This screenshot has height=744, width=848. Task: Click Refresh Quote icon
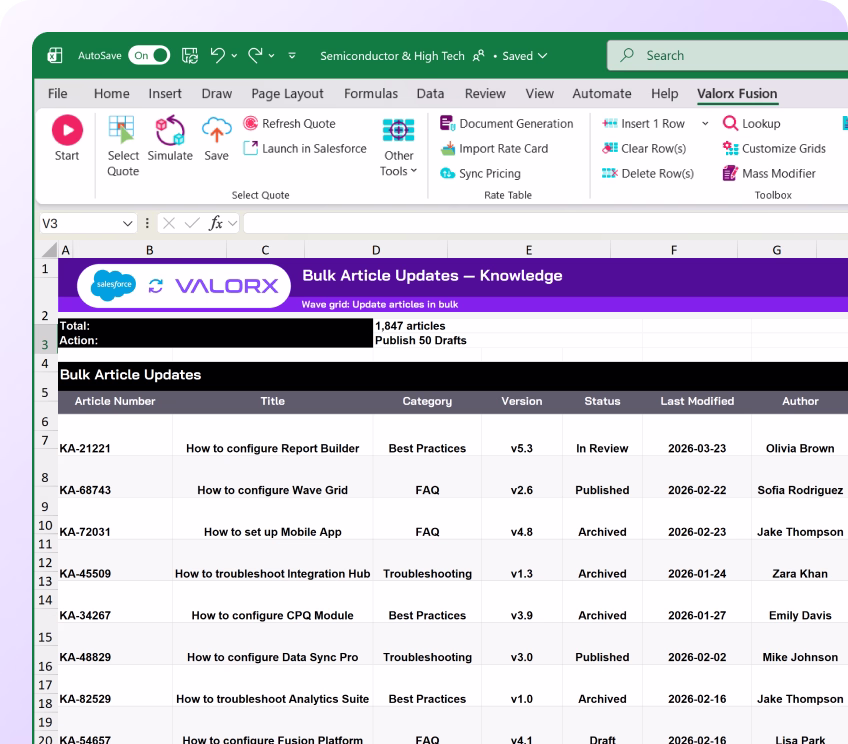[250, 123]
